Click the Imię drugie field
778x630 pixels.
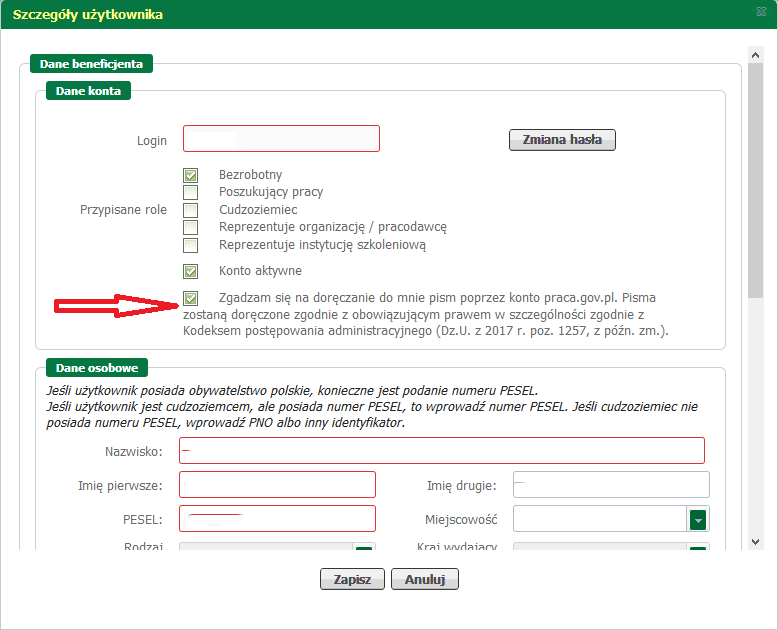(x=611, y=485)
